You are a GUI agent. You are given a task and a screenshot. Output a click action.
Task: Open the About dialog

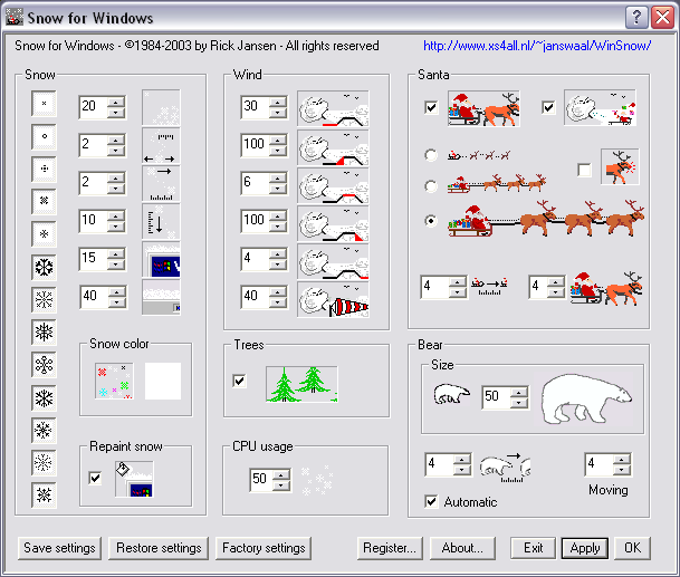462,548
